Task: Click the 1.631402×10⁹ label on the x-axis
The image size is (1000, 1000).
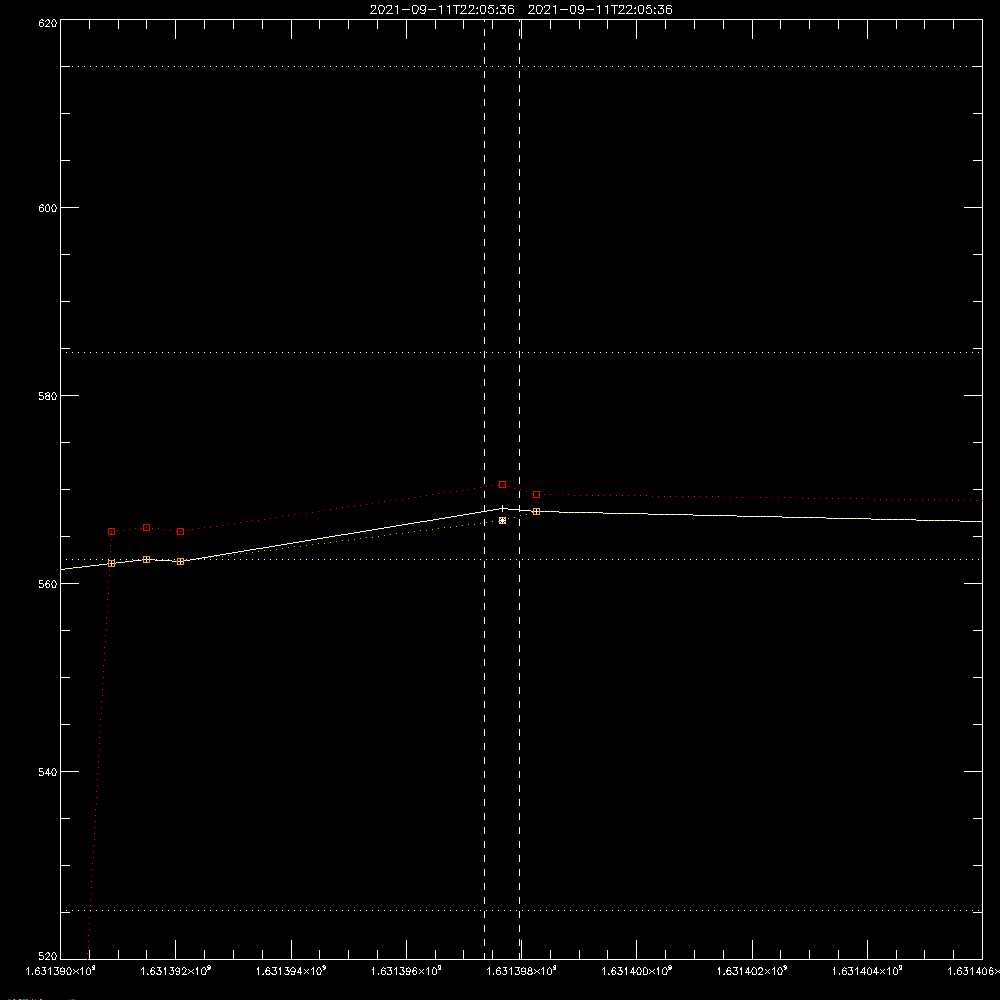Action: [753, 971]
